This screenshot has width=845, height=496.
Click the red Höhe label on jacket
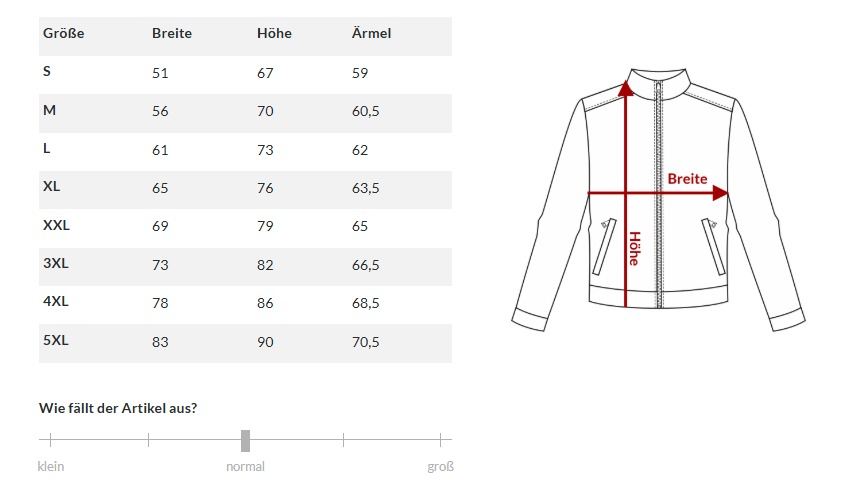[634, 249]
